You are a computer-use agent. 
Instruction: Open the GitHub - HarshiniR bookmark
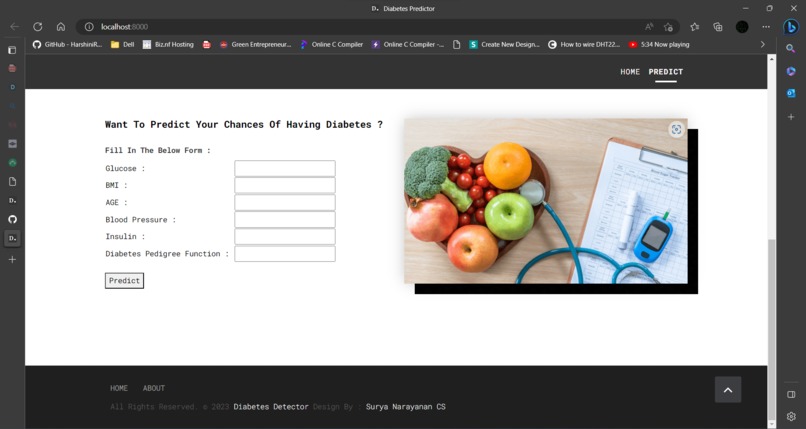tap(67, 45)
